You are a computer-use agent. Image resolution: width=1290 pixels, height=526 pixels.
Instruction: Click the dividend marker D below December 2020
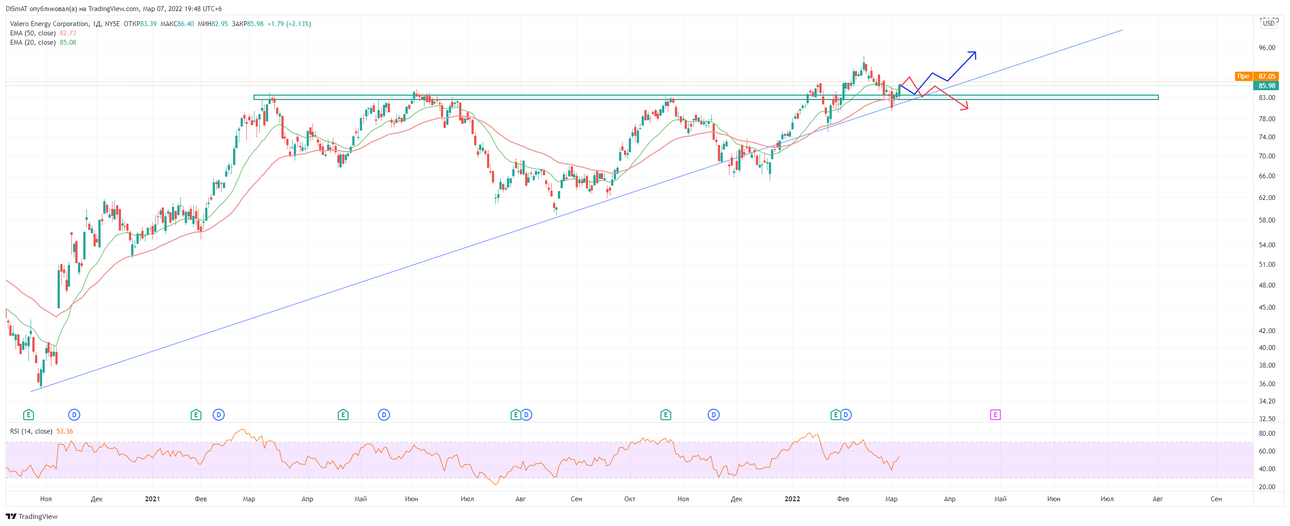74,414
